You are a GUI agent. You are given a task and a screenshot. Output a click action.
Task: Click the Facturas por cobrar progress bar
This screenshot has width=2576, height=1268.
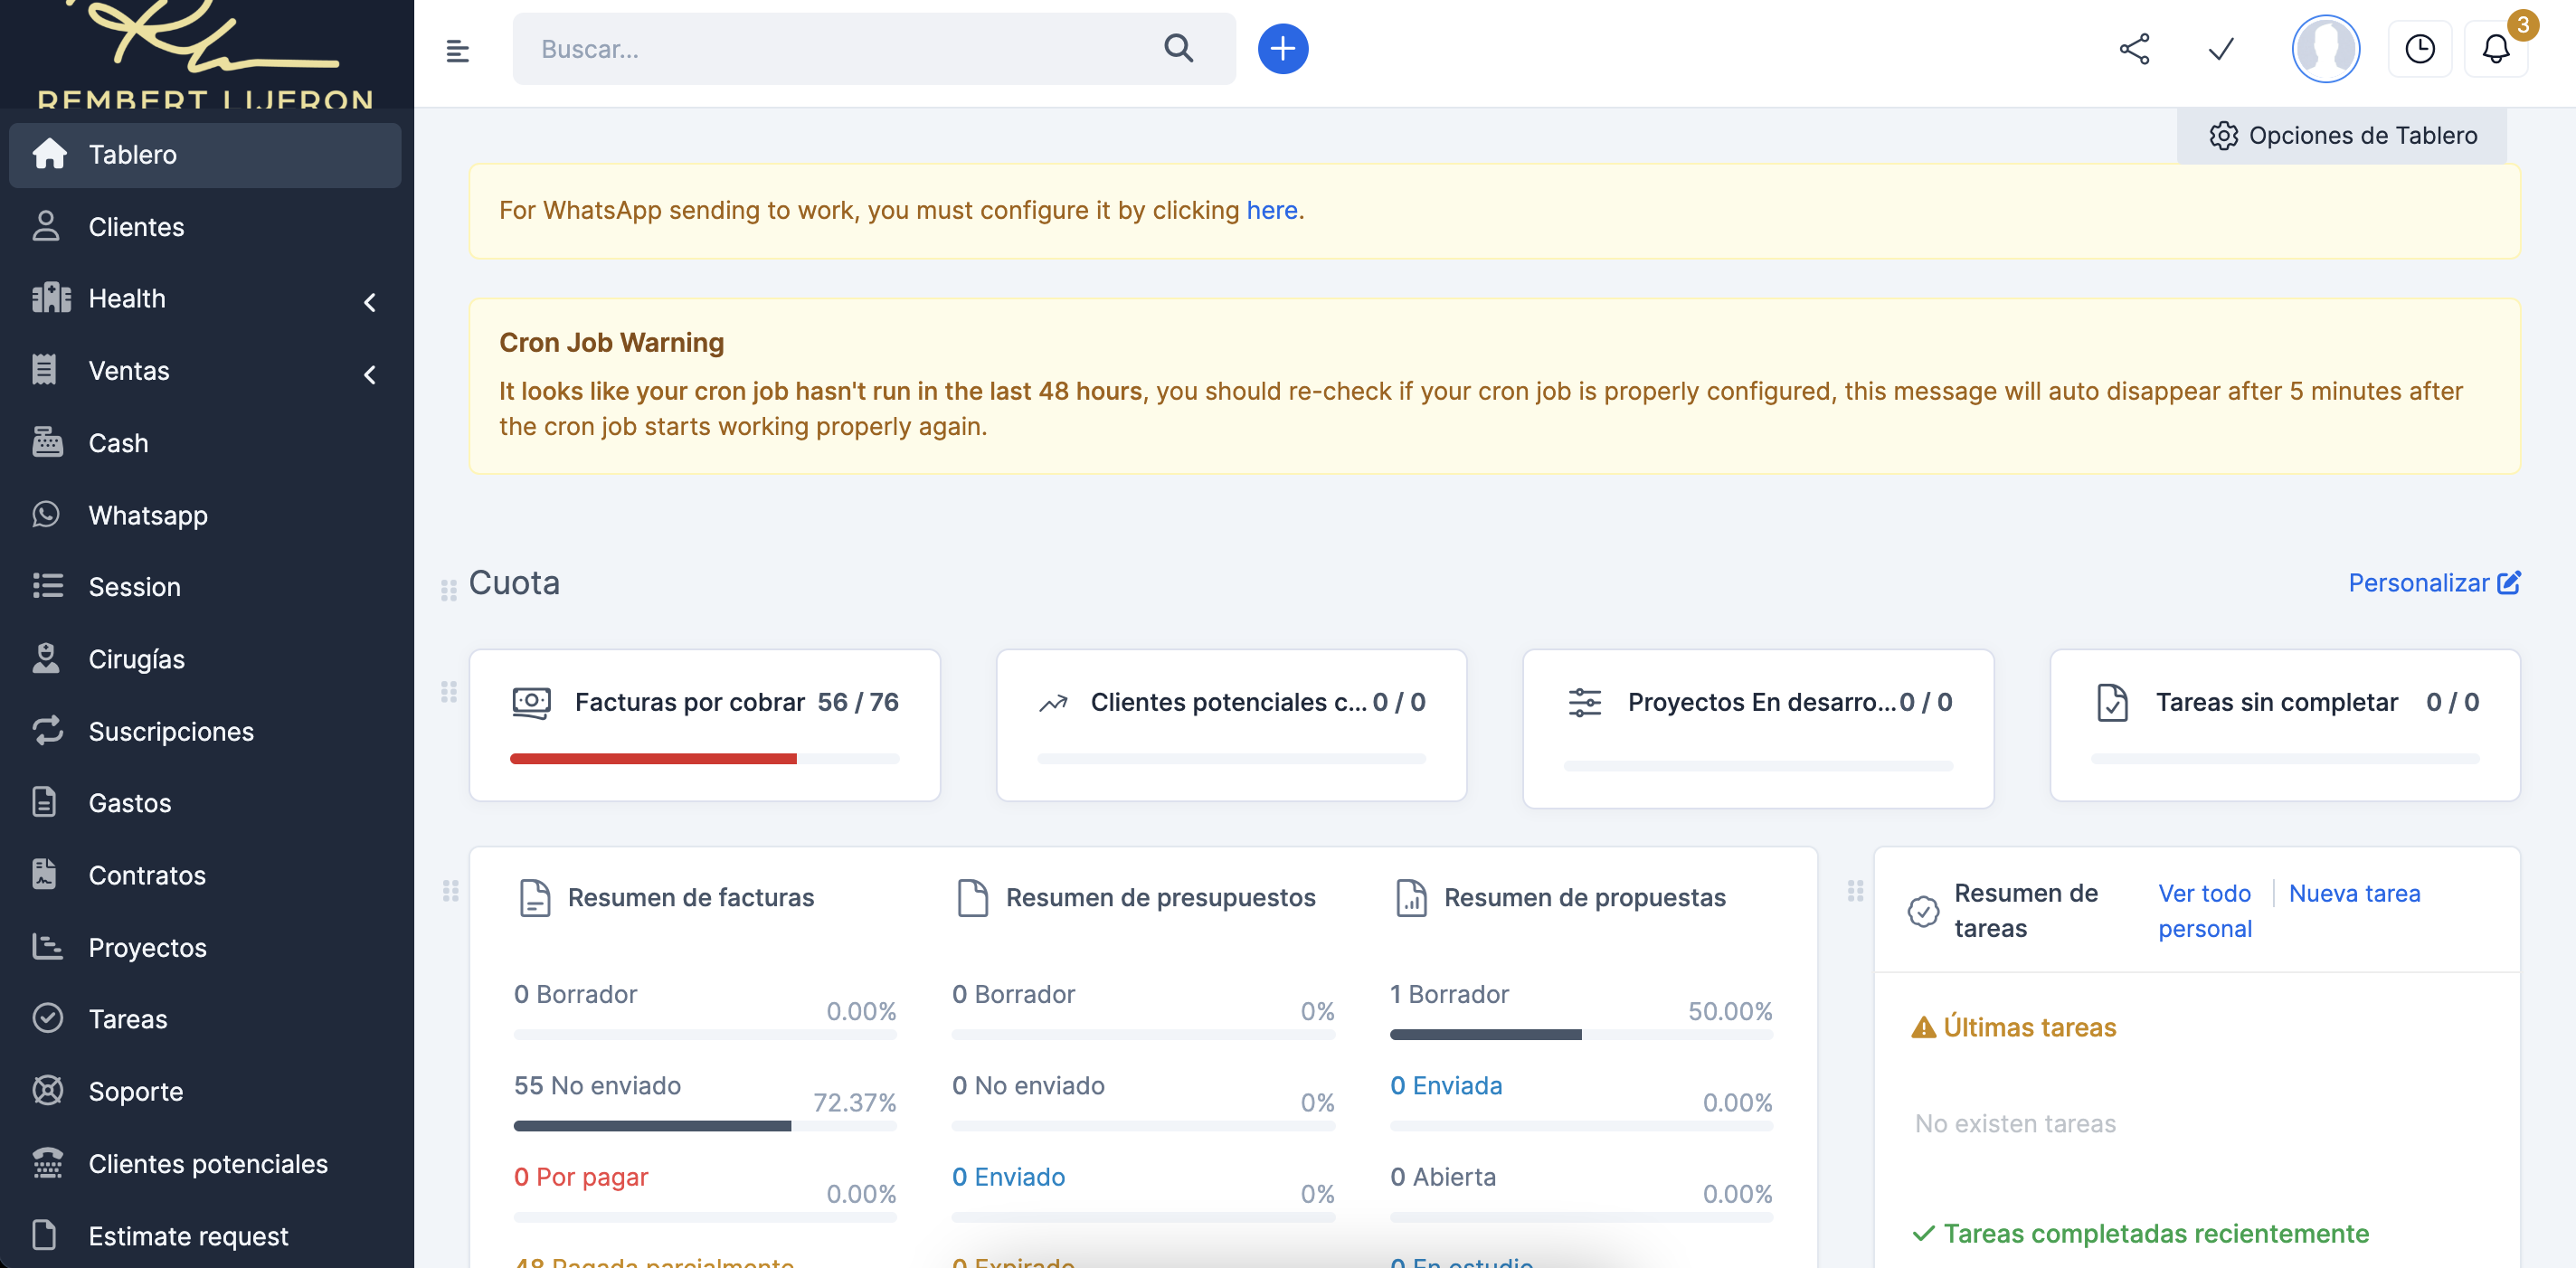[704, 759]
